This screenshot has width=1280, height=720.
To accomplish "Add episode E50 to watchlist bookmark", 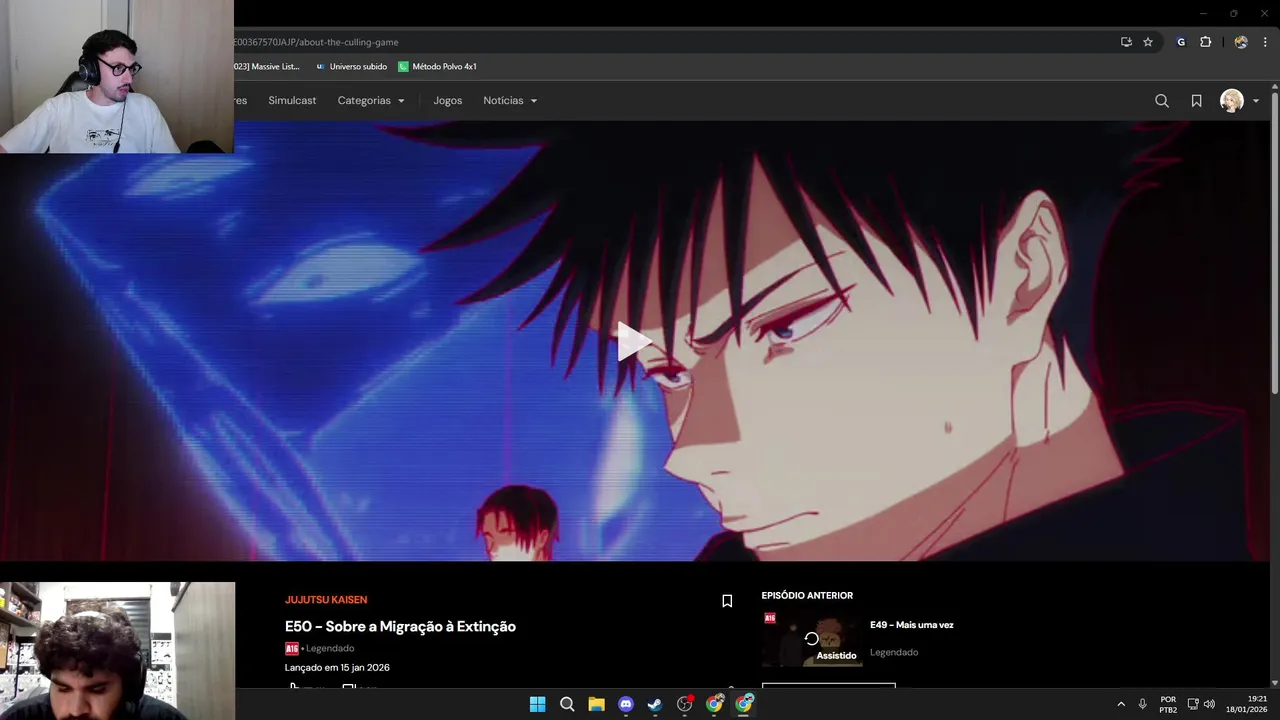I will coord(727,601).
